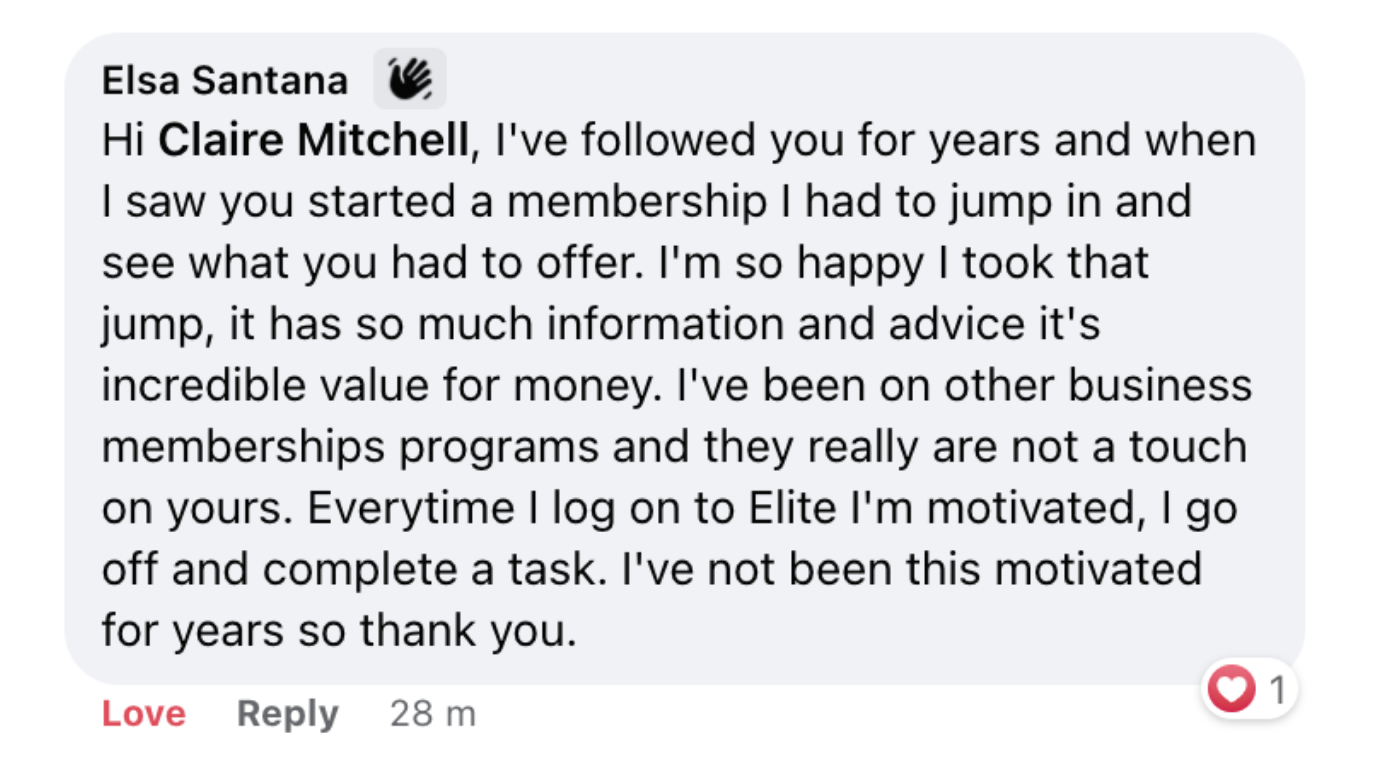Reply to Elsa Santana's comment
The width and height of the screenshot is (1400, 760).
click(288, 714)
